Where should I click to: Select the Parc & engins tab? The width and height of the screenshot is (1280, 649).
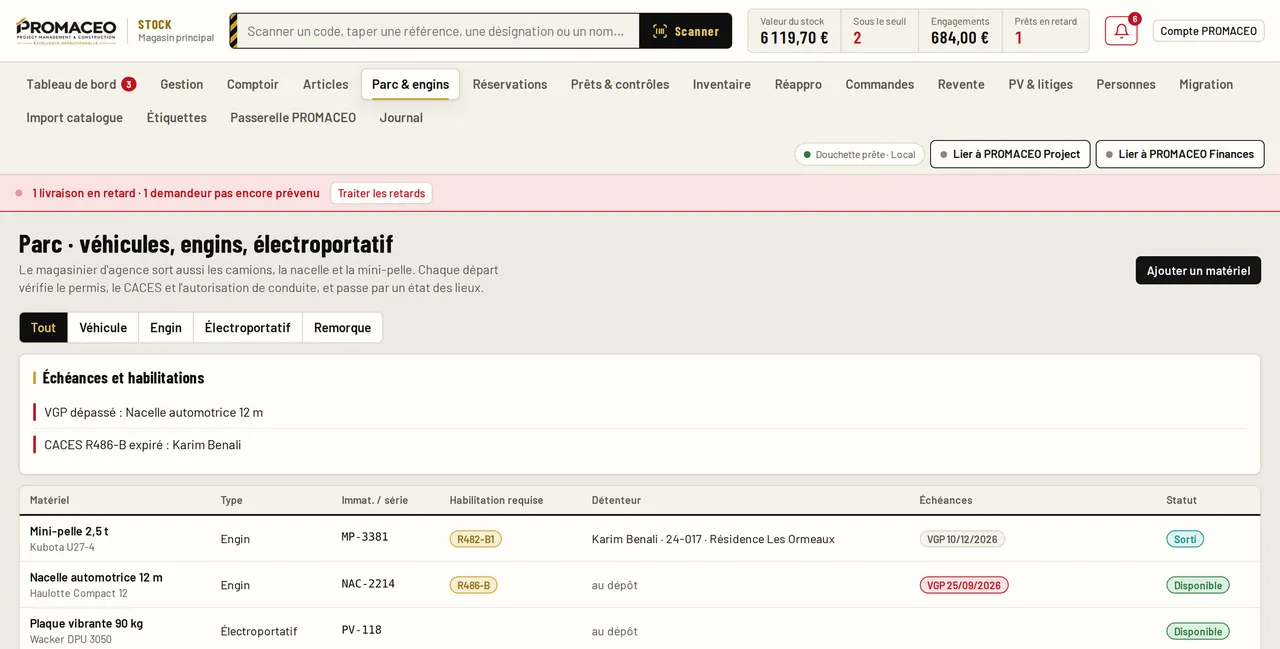coord(410,84)
